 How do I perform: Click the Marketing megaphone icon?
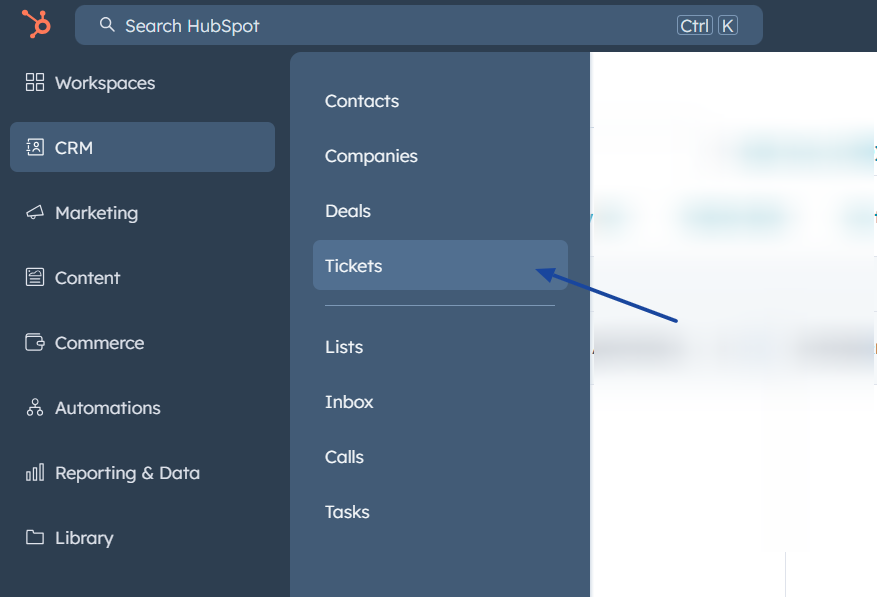pyautogui.click(x=35, y=212)
